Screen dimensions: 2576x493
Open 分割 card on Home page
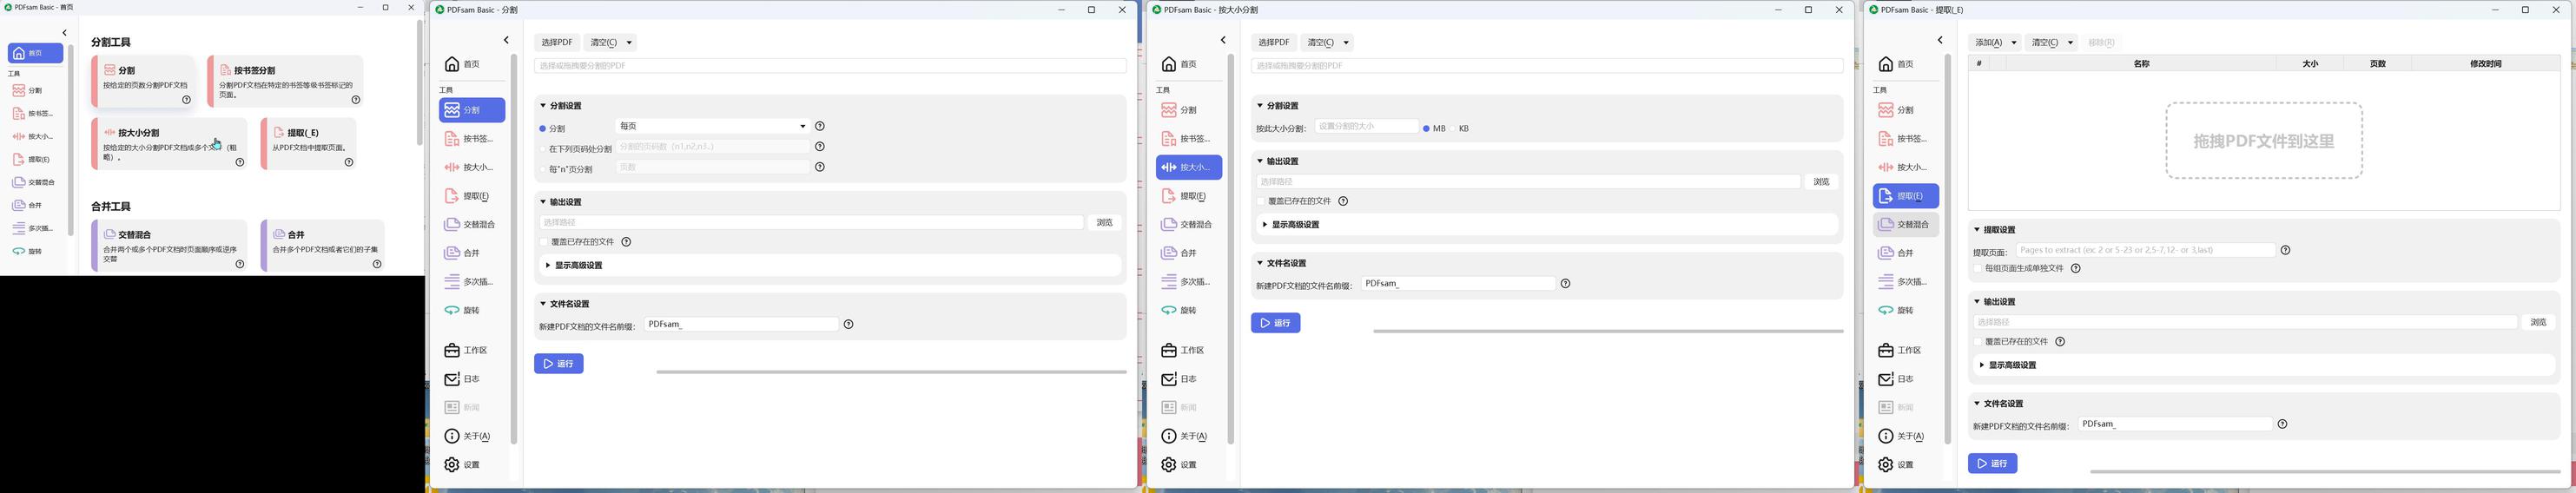(143, 81)
